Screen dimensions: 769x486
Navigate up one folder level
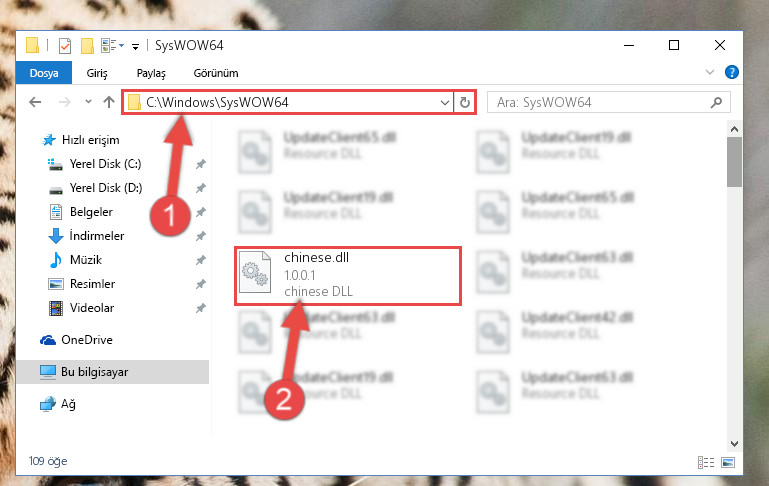[x=109, y=102]
